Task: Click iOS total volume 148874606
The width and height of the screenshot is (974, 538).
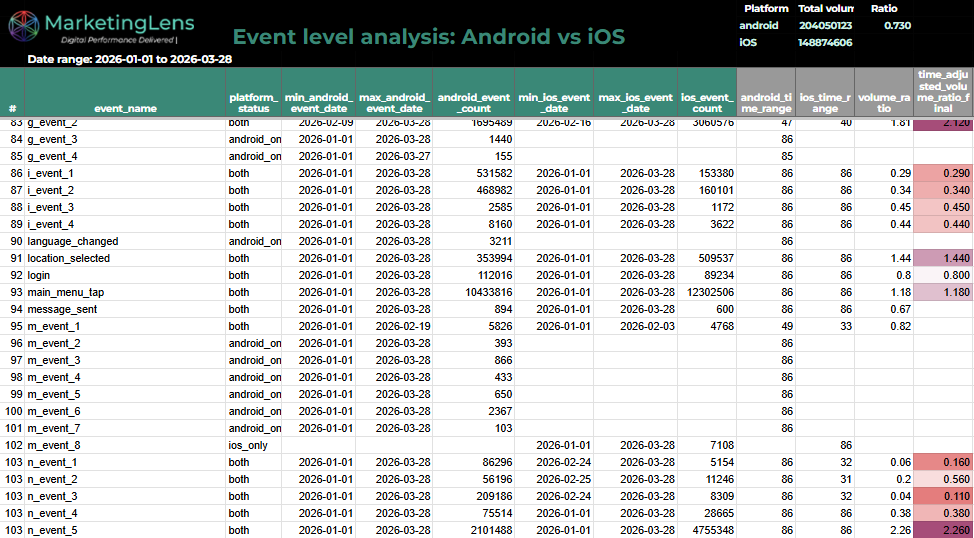Action: point(826,43)
